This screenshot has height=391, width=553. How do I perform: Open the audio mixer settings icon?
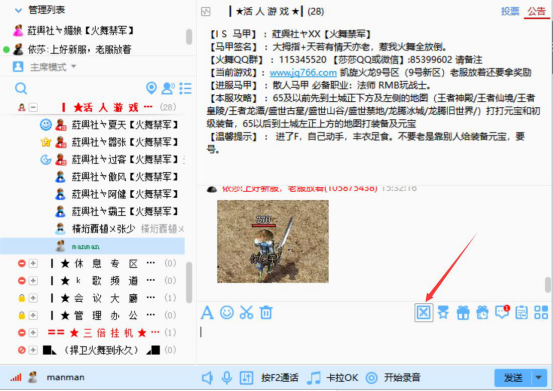[x=246, y=378]
